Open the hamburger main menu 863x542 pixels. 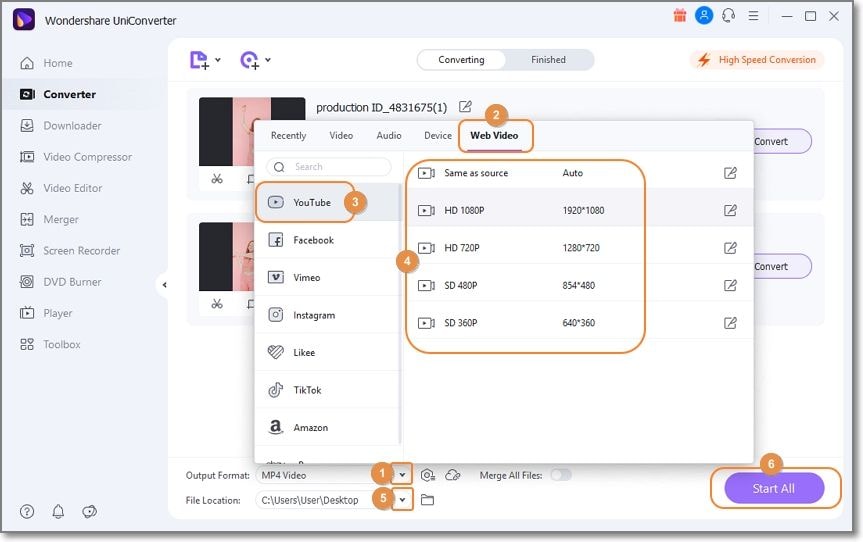click(753, 16)
